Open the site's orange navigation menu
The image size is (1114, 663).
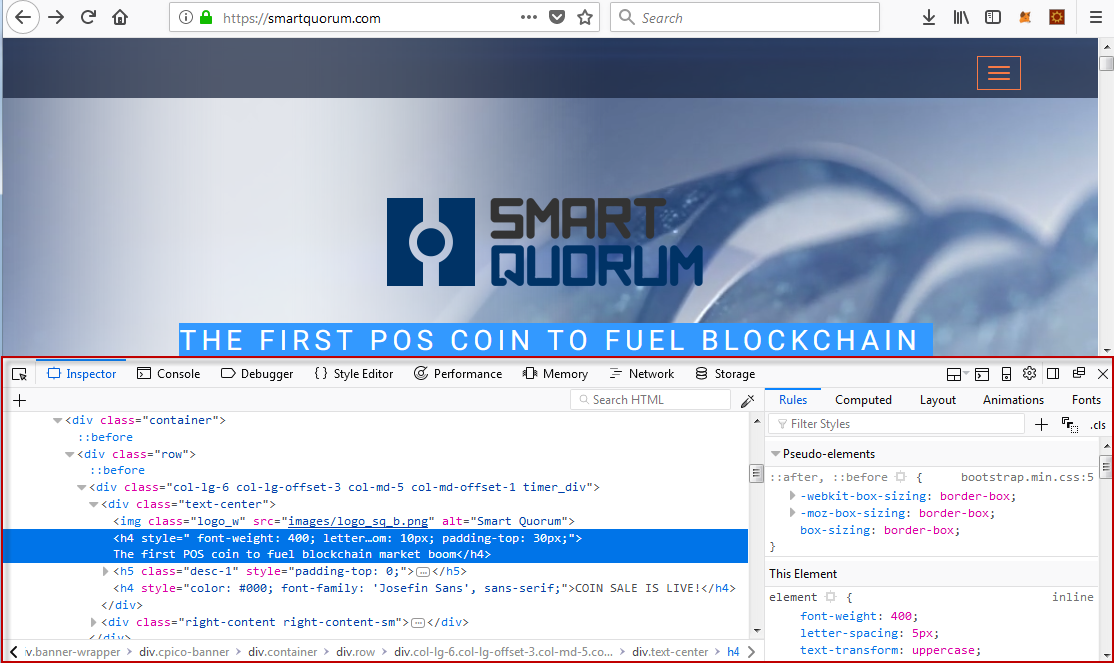click(998, 72)
